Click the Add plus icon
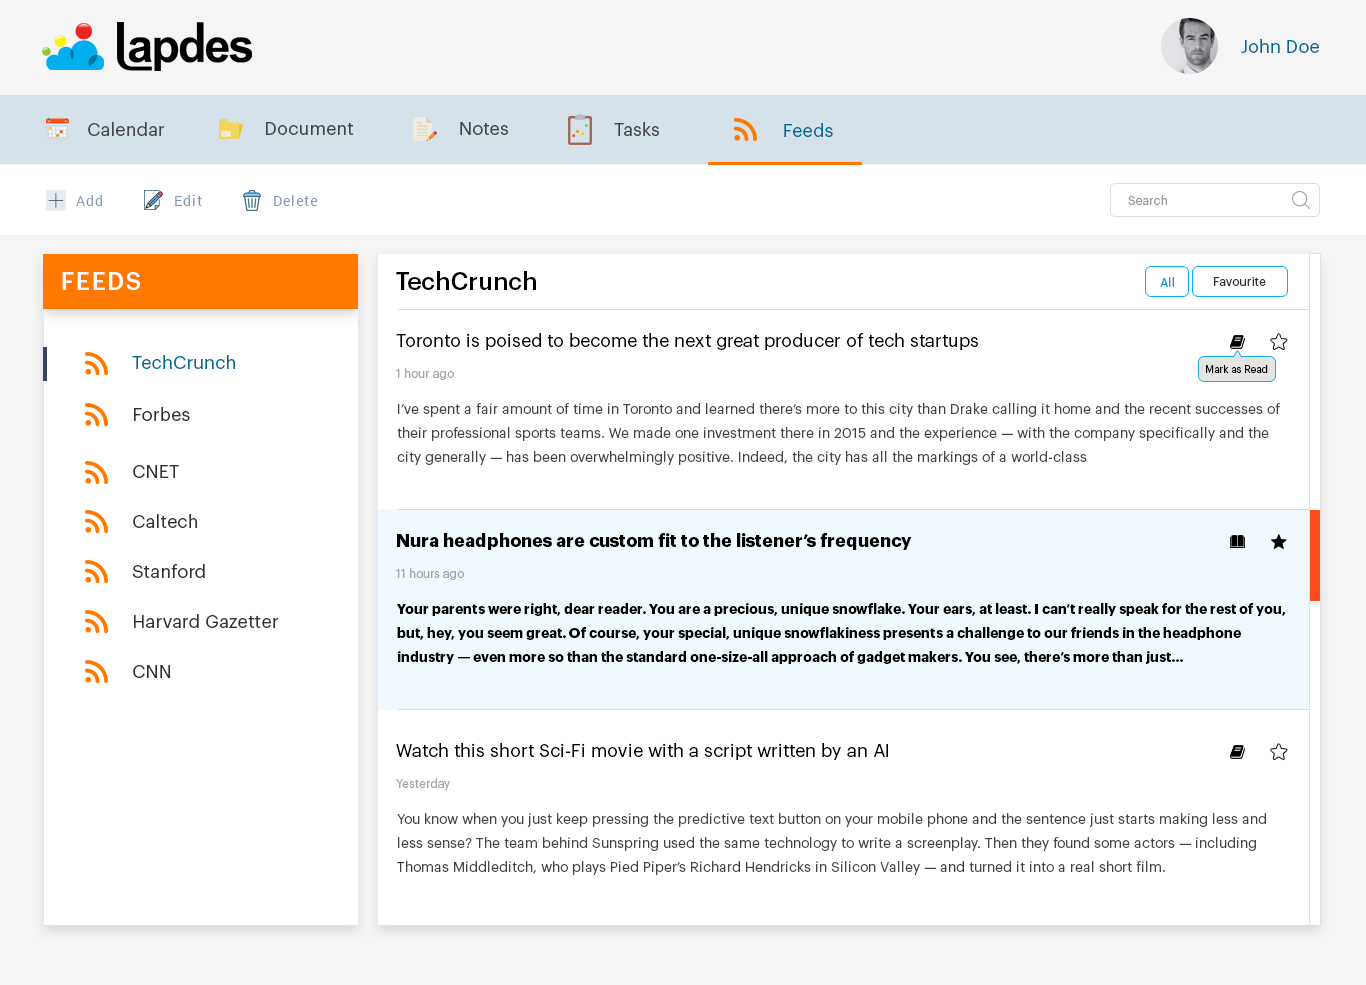The image size is (1366, 985). [56, 201]
